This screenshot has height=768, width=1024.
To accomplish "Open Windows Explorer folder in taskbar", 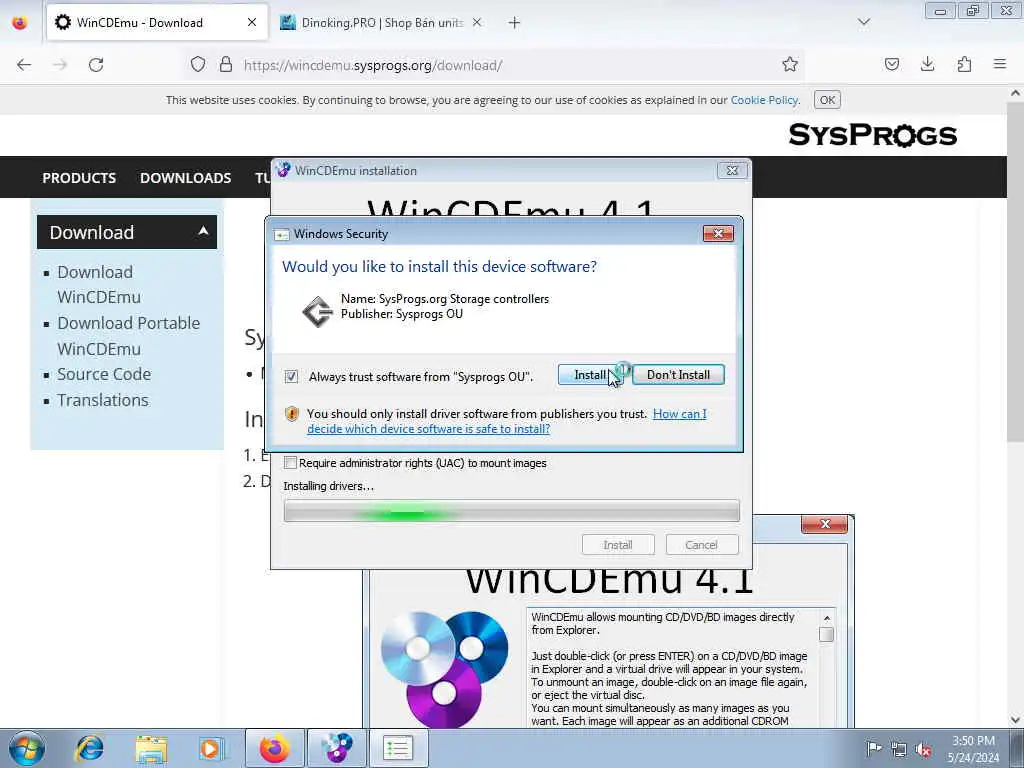I will tap(152, 749).
